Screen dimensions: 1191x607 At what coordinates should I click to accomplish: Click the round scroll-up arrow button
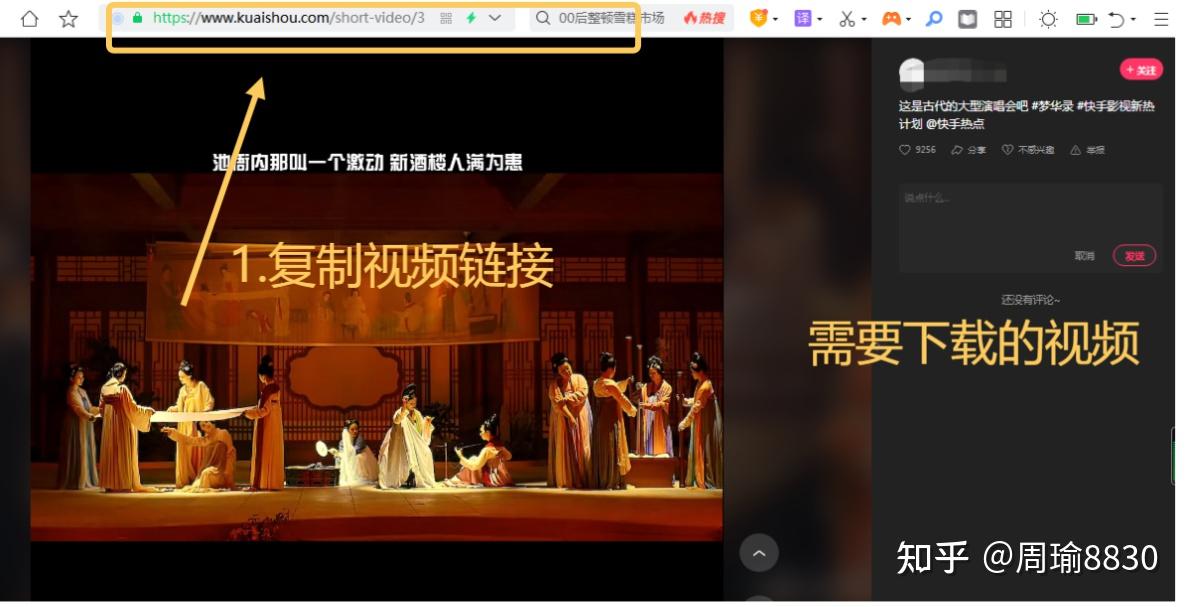click(x=758, y=553)
